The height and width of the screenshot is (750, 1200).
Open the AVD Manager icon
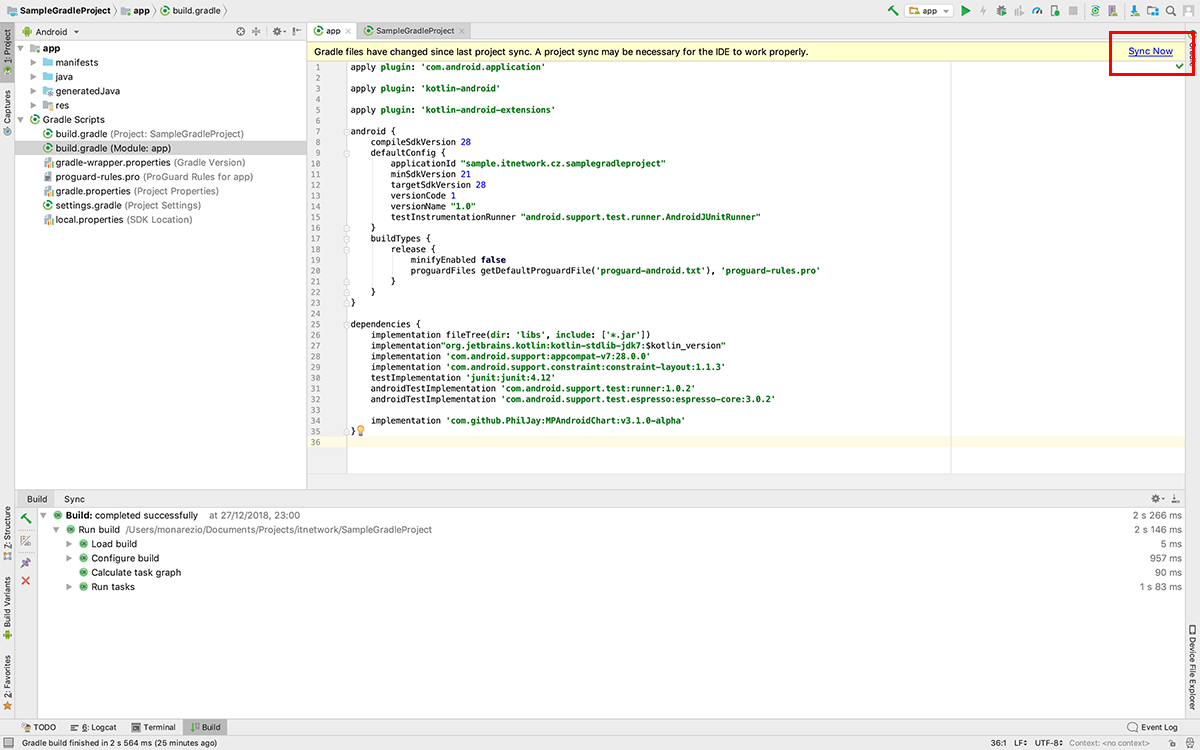1113,10
